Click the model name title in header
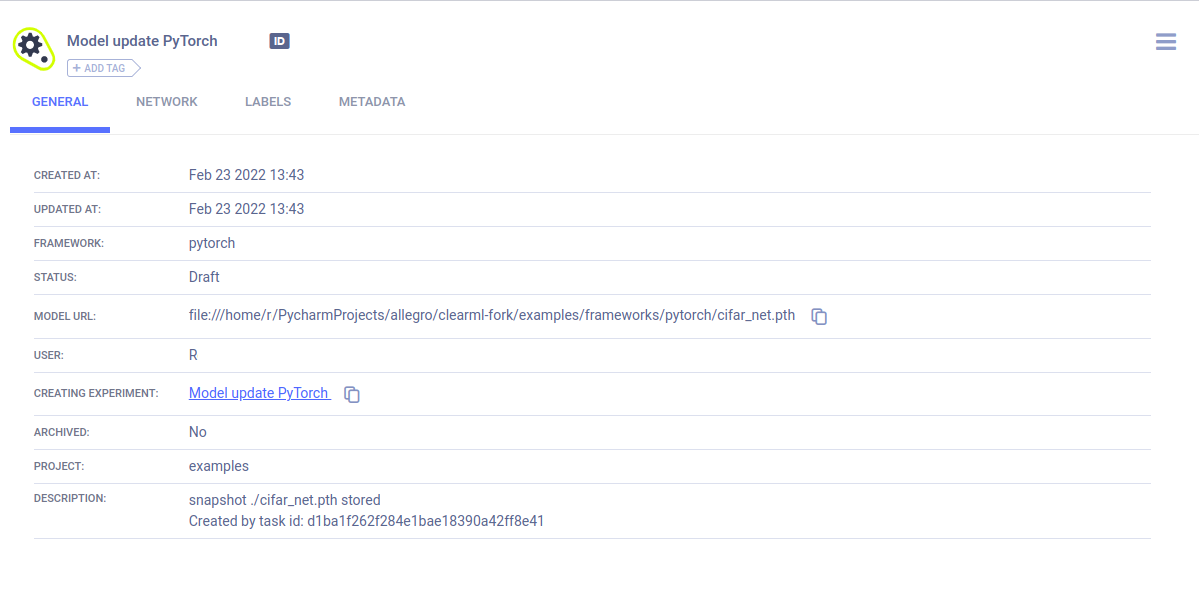Viewport: 1199px width, 594px height. coord(142,41)
